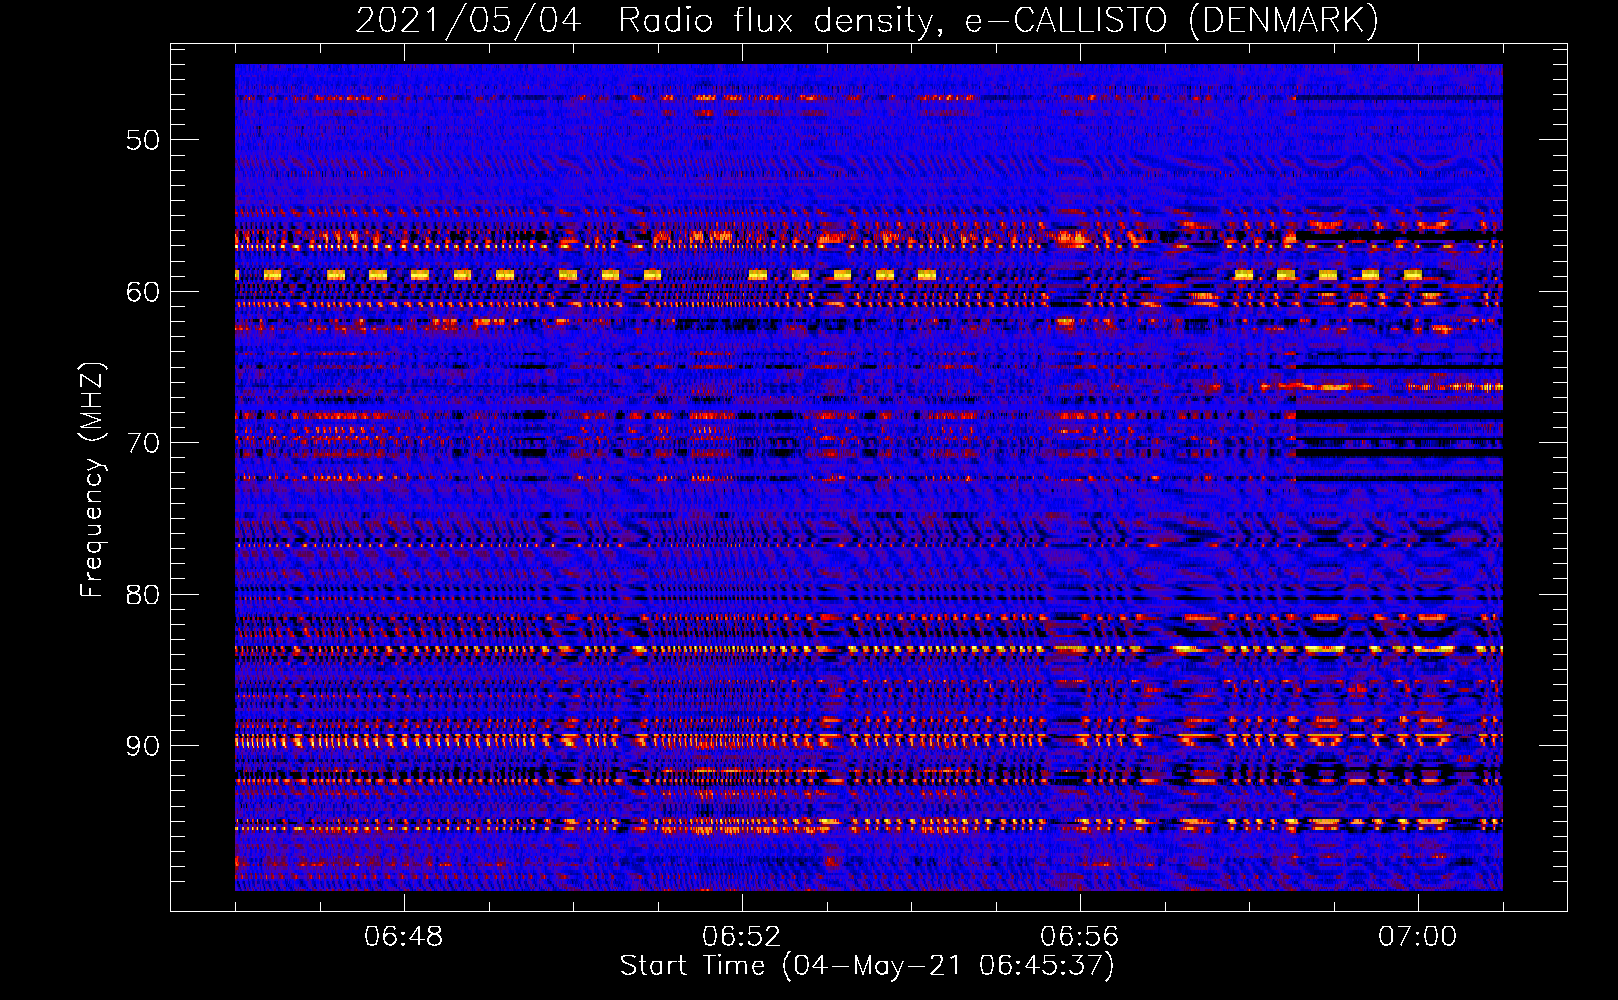This screenshot has height=1000, width=1618.
Task: Click the 06:56 time tick label
Action: (x=1080, y=937)
